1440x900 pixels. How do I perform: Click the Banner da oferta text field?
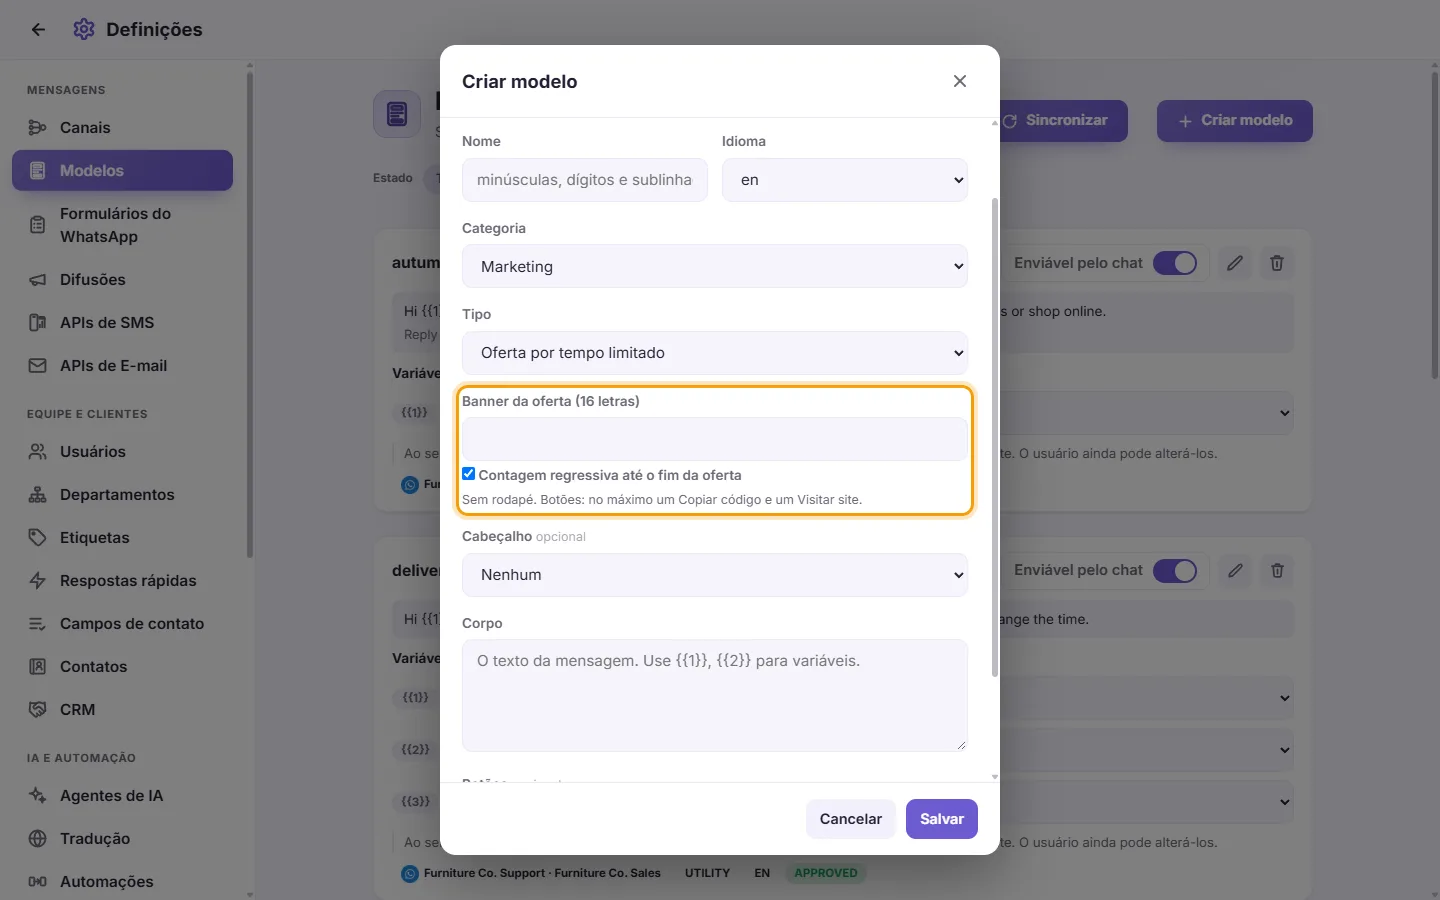pyautogui.click(x=715, y=439)
